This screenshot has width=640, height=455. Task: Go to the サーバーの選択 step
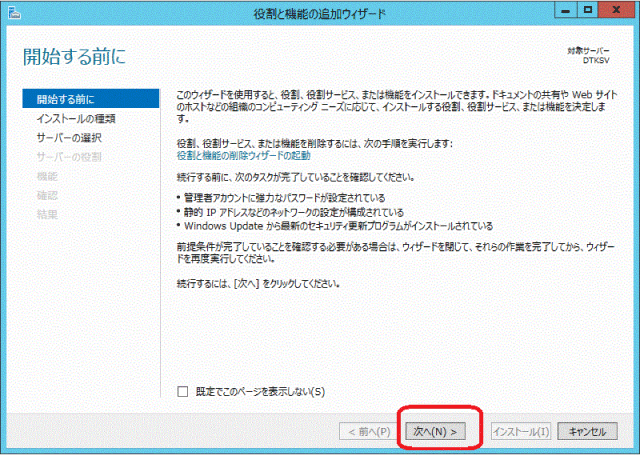(x=69, y=138)
